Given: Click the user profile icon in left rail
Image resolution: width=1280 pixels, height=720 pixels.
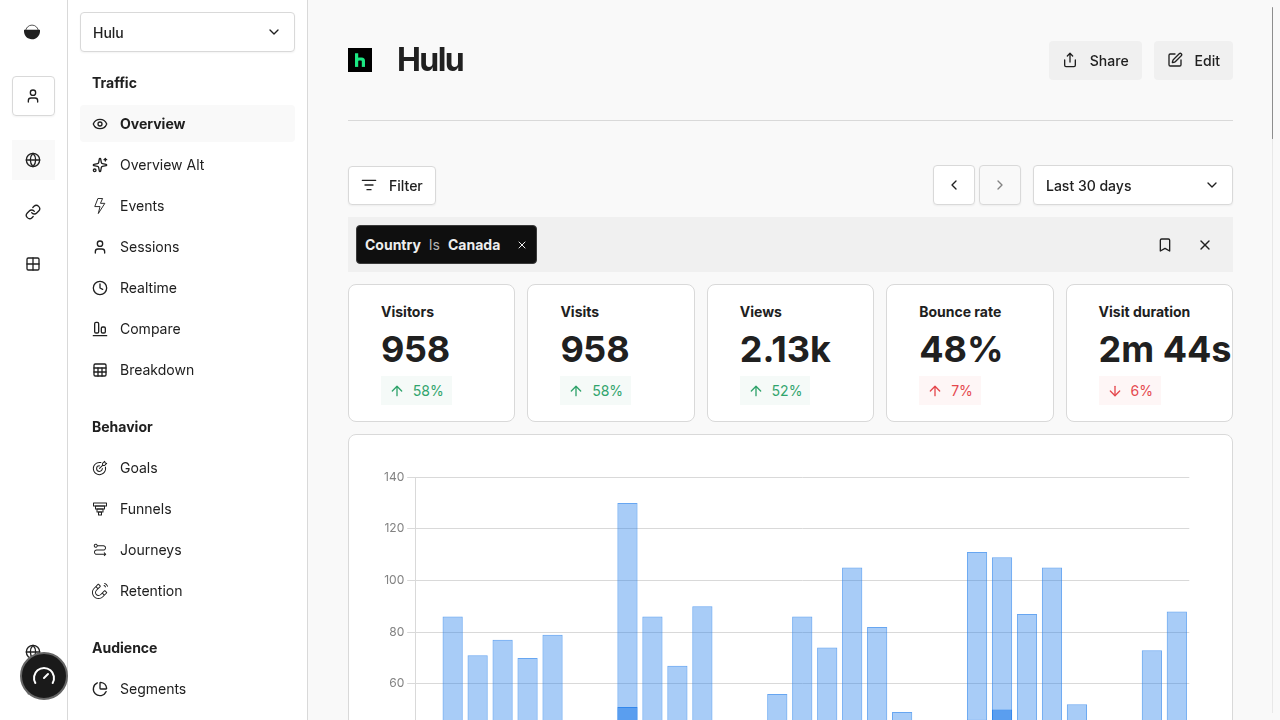Looking at the screenshot, I should coord(33,96).
